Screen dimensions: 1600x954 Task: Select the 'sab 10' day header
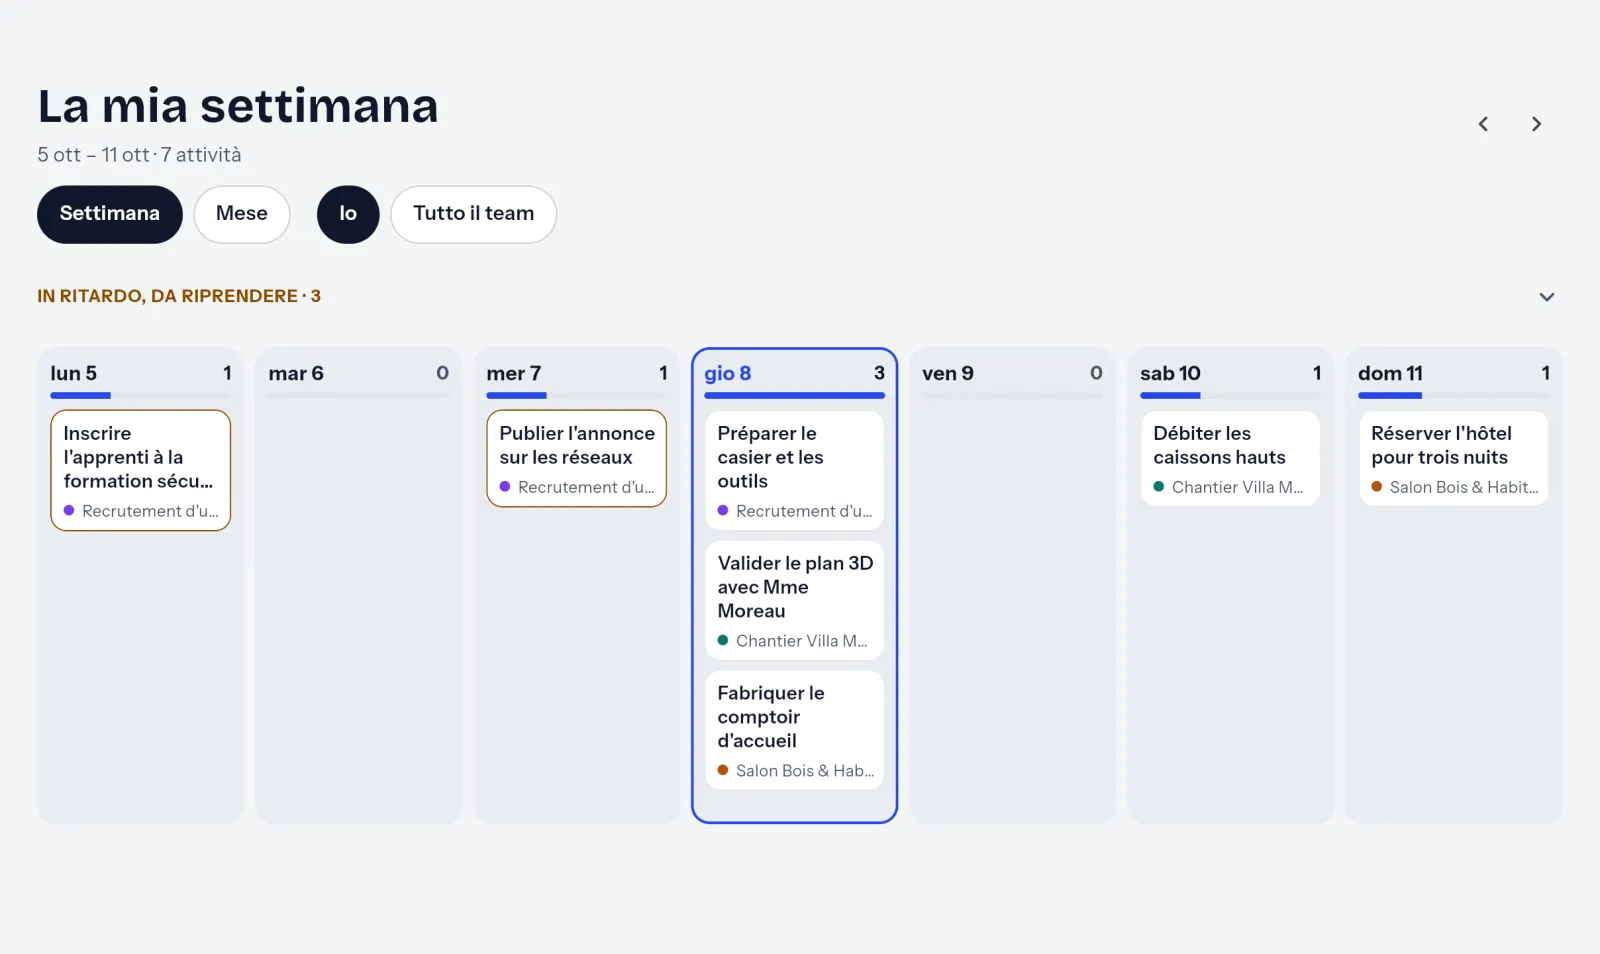pyautogui.click(x=1170, y=373)
